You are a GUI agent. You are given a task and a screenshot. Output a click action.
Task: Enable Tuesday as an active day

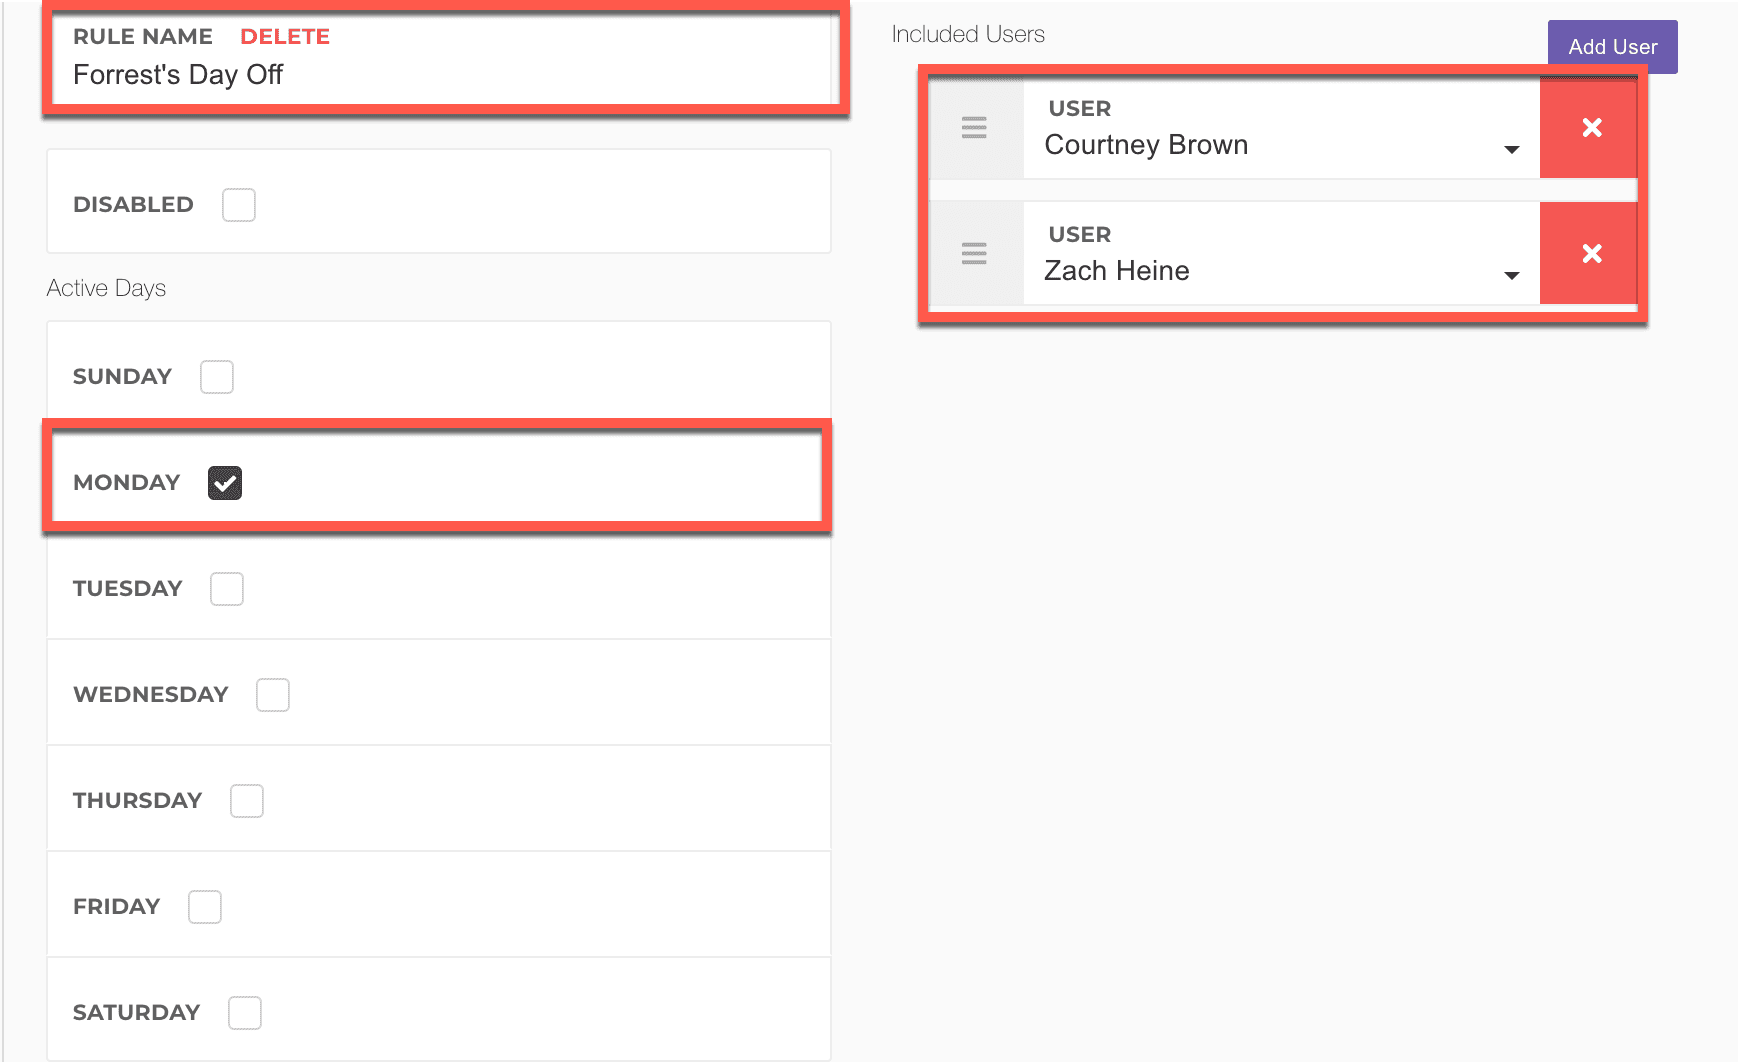coord(227,589)
